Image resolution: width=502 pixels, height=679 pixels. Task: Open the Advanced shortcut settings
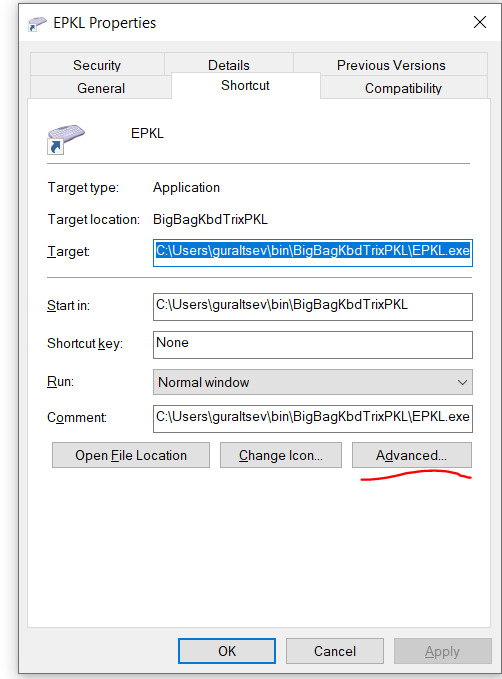click(411, 455)
